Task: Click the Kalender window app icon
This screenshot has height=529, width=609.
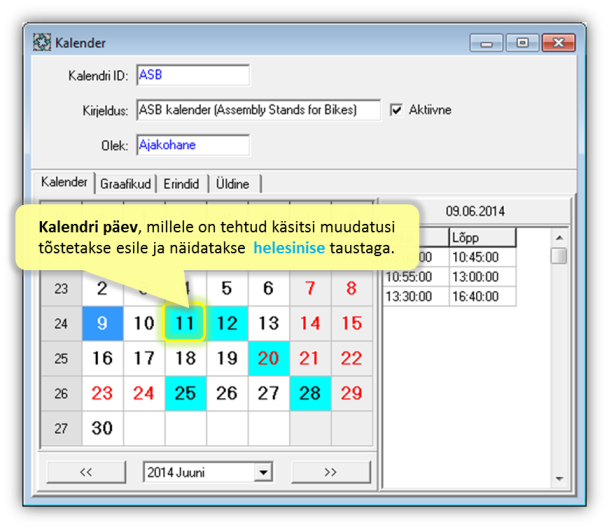Action: (x=42, y=42)
